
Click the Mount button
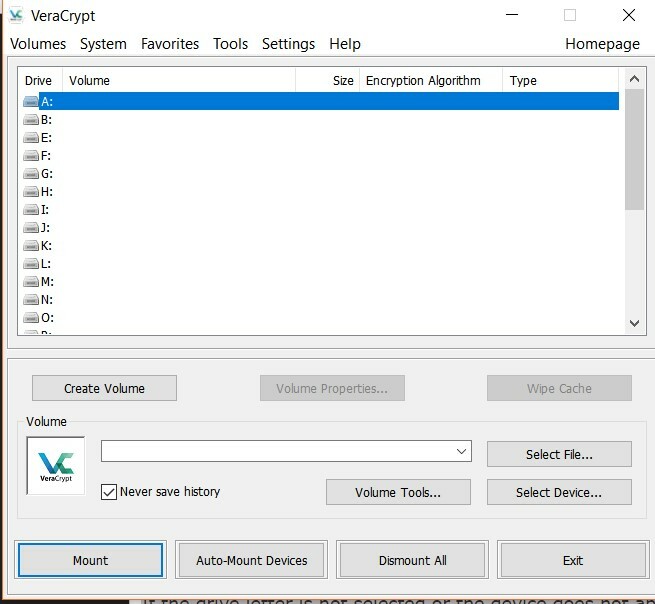[x=90, y=560]
